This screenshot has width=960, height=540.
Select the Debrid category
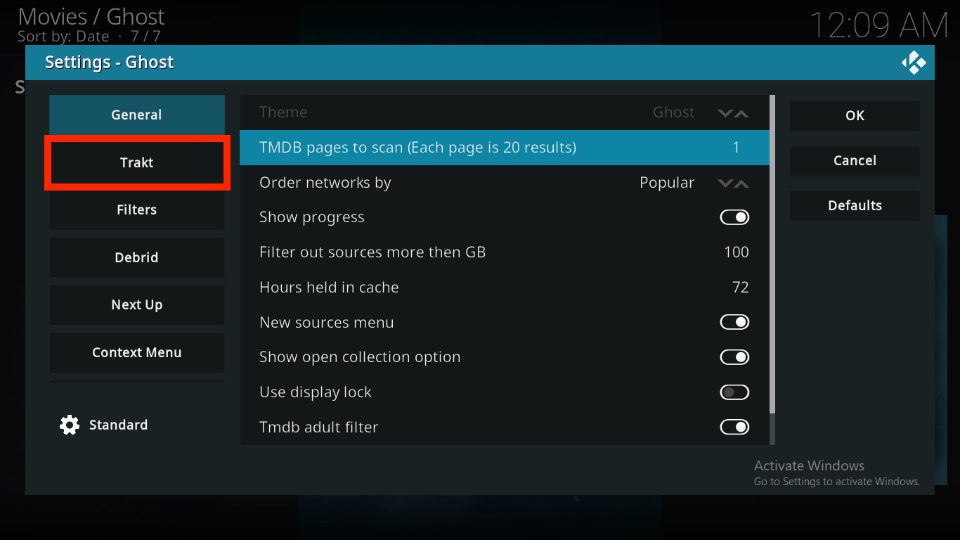point(137,257)
